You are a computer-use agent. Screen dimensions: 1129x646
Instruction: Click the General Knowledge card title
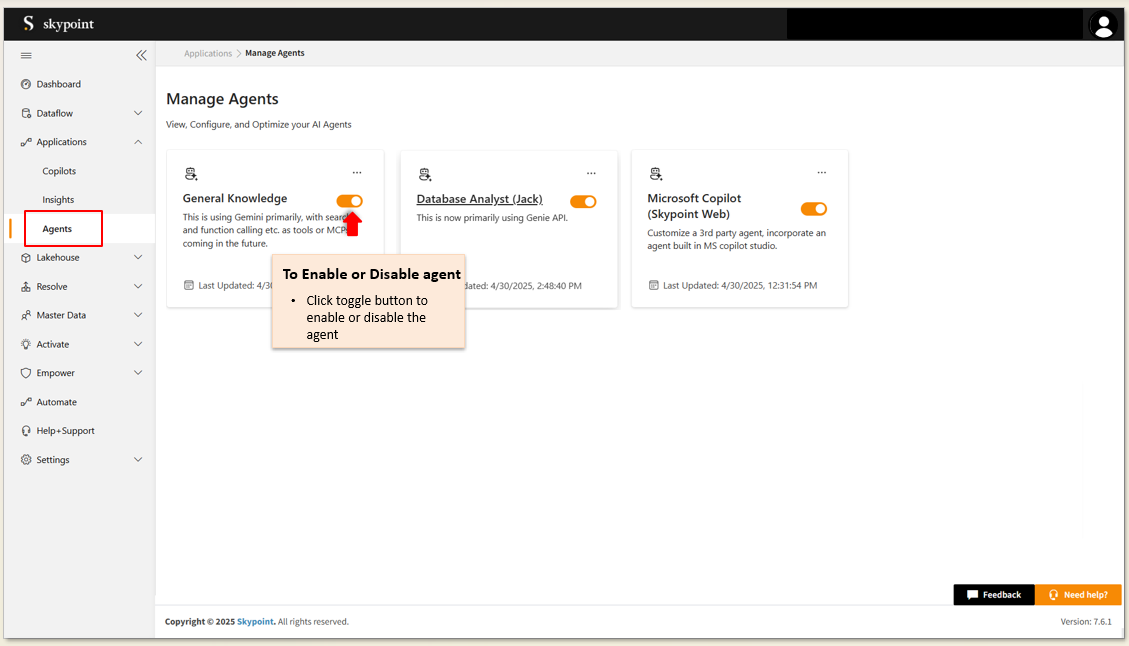(235, 198)
